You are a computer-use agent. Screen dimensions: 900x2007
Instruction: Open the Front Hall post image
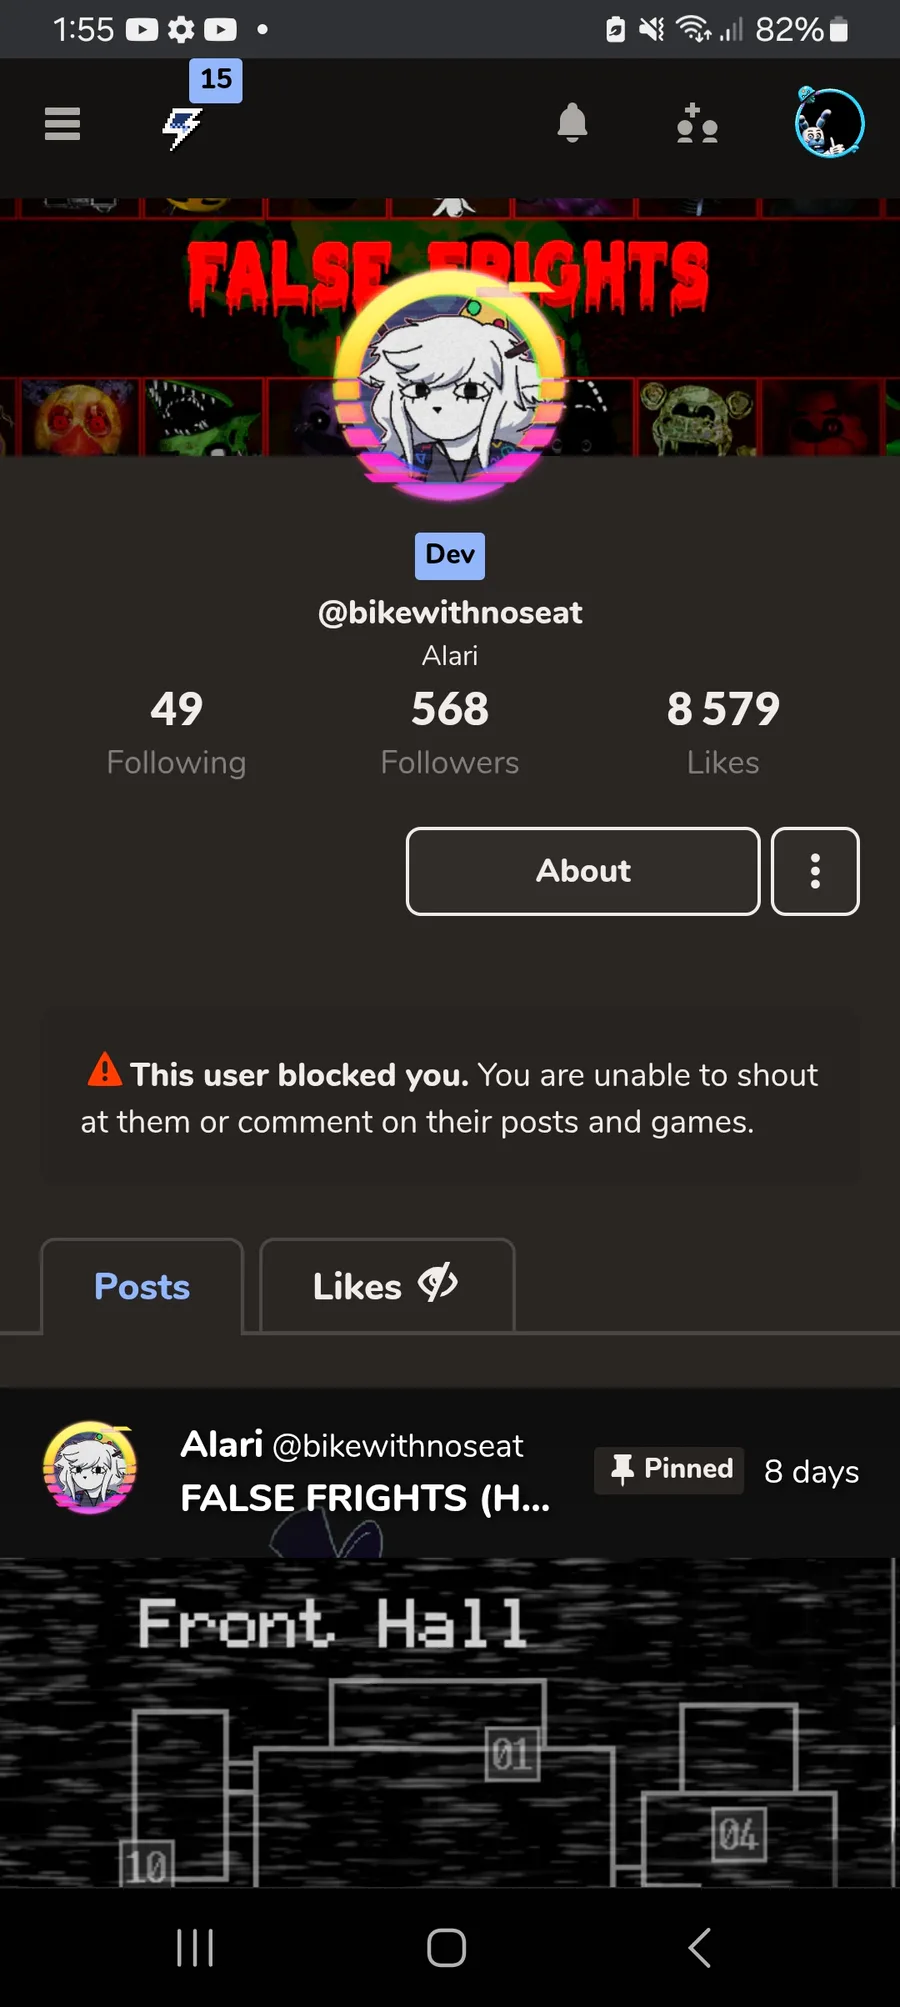click(x=450, y=1722)
